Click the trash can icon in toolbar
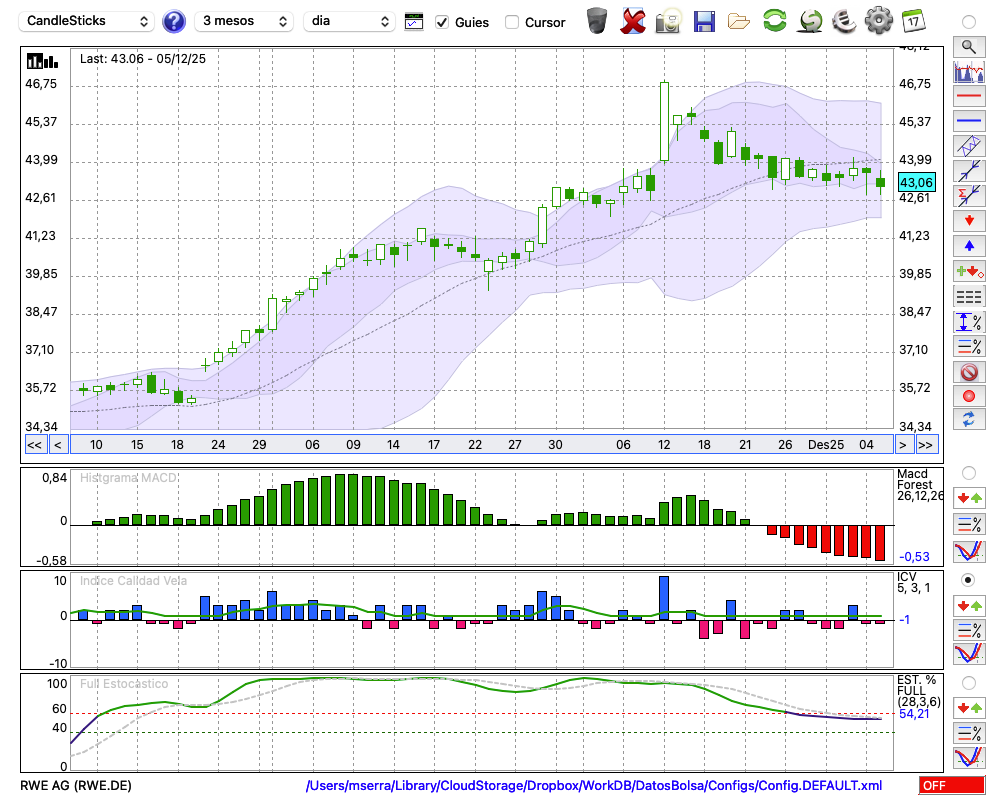 coord(597,21)
